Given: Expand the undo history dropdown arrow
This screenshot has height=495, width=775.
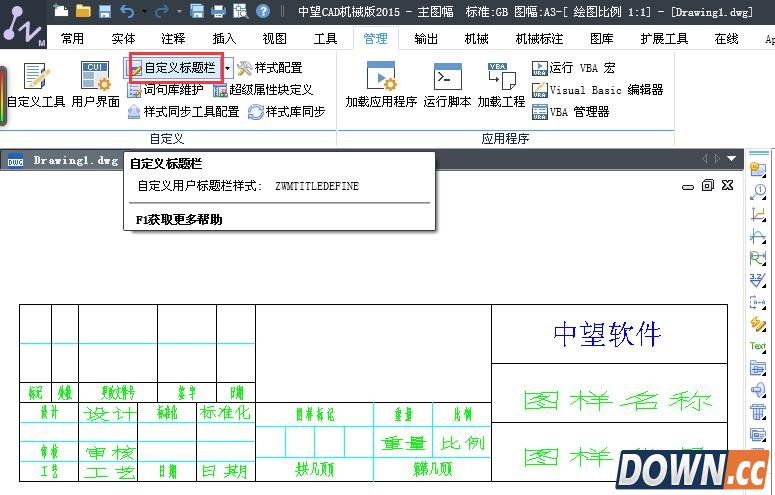Looking at the screenshot, I should (x=144, y=11).
